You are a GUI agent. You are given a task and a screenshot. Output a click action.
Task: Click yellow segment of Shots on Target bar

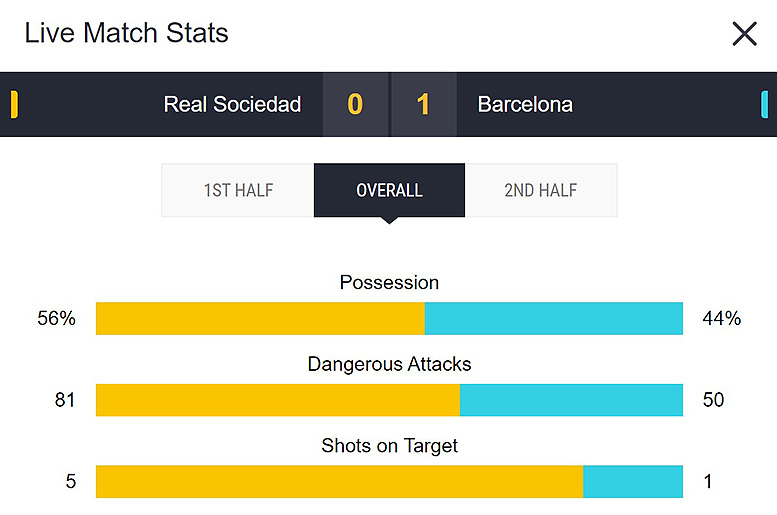(339, 481)
